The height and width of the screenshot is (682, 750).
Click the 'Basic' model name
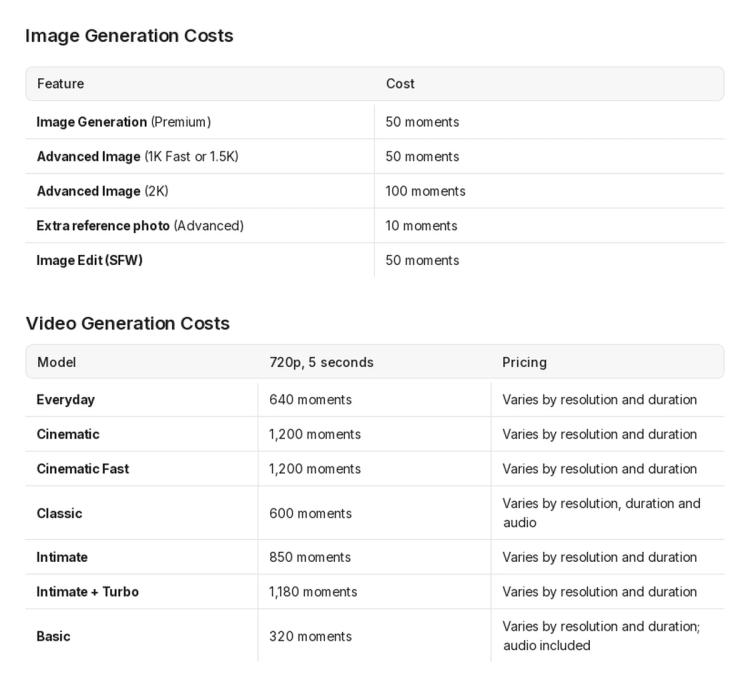click(54, 636)
